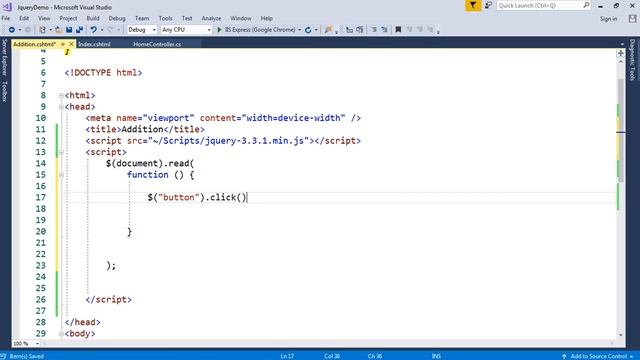Click the Save All toolbar icon
640x360 pixels.
80,30
